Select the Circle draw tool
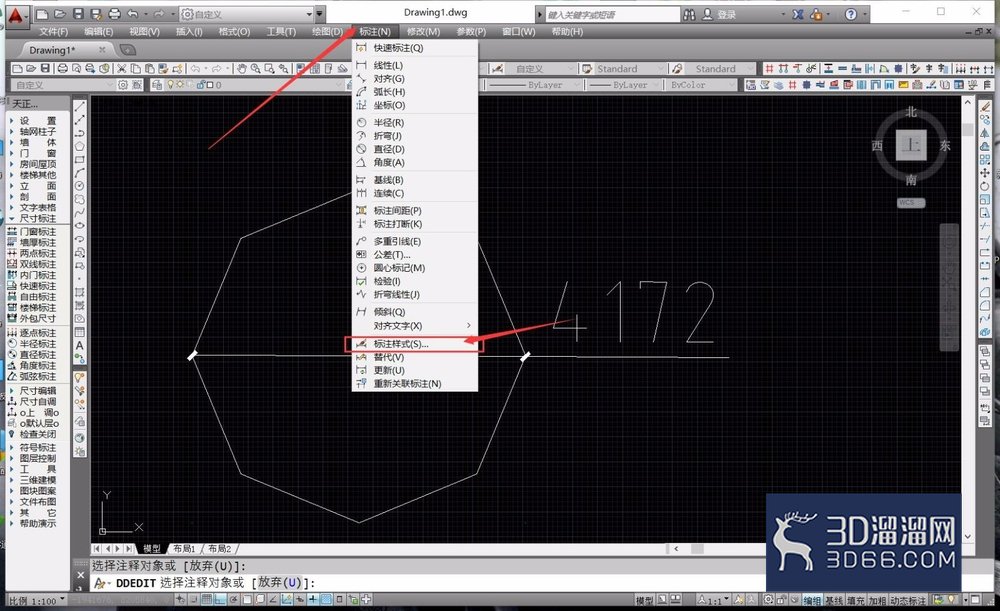This screenshot has width=1000, height=611. [80, 186]
